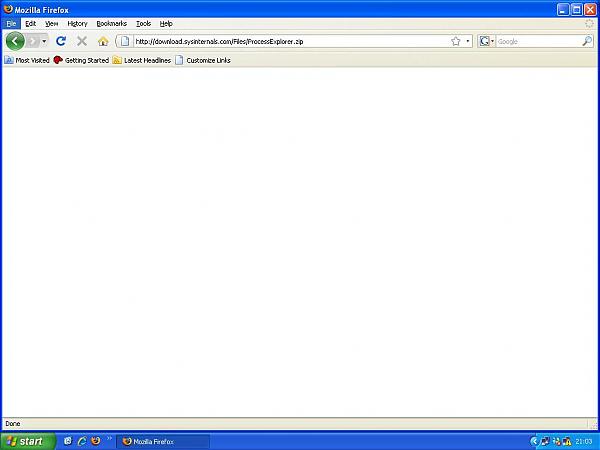Show desktop via quick launch icon
This screenshot has height=450, width=600.
point(68,441)
